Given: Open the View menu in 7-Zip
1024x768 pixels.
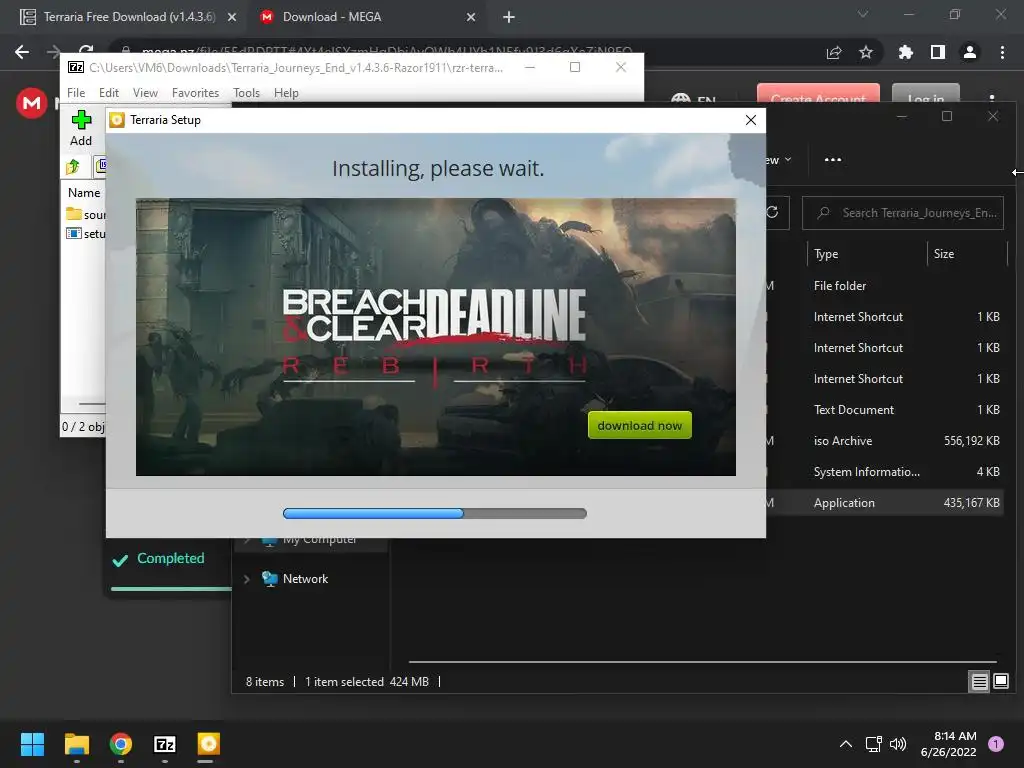Looking at the screenshot, I should pyautogui.click(x=145, y=93).
